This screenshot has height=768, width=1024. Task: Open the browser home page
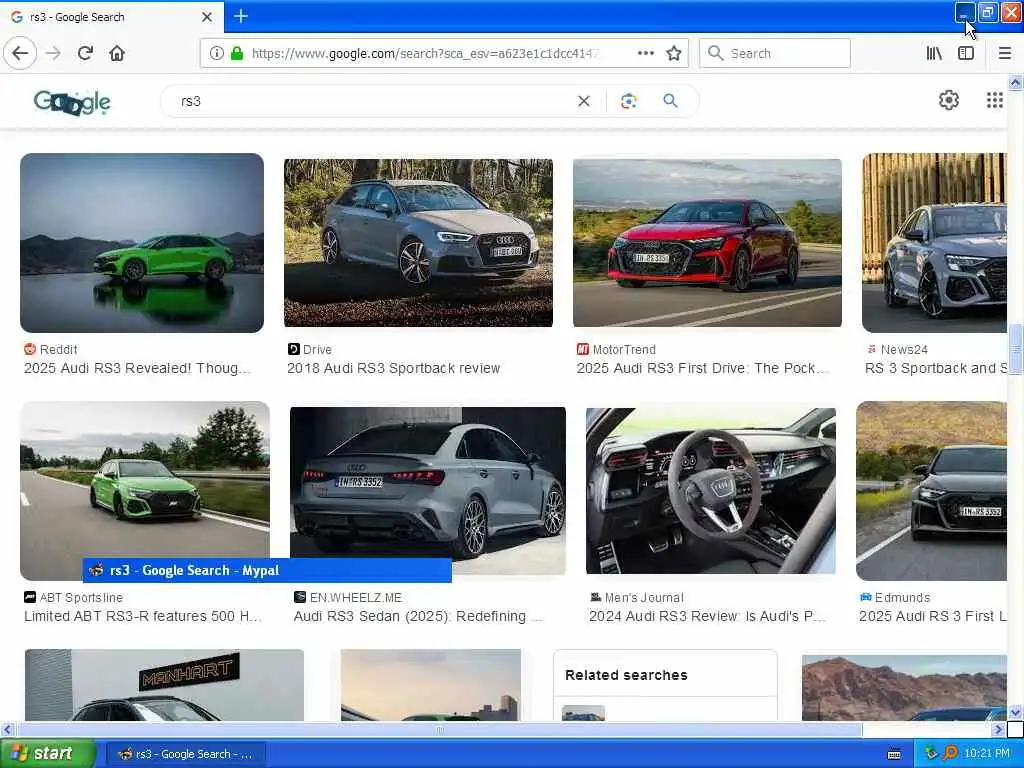(117, 53)
